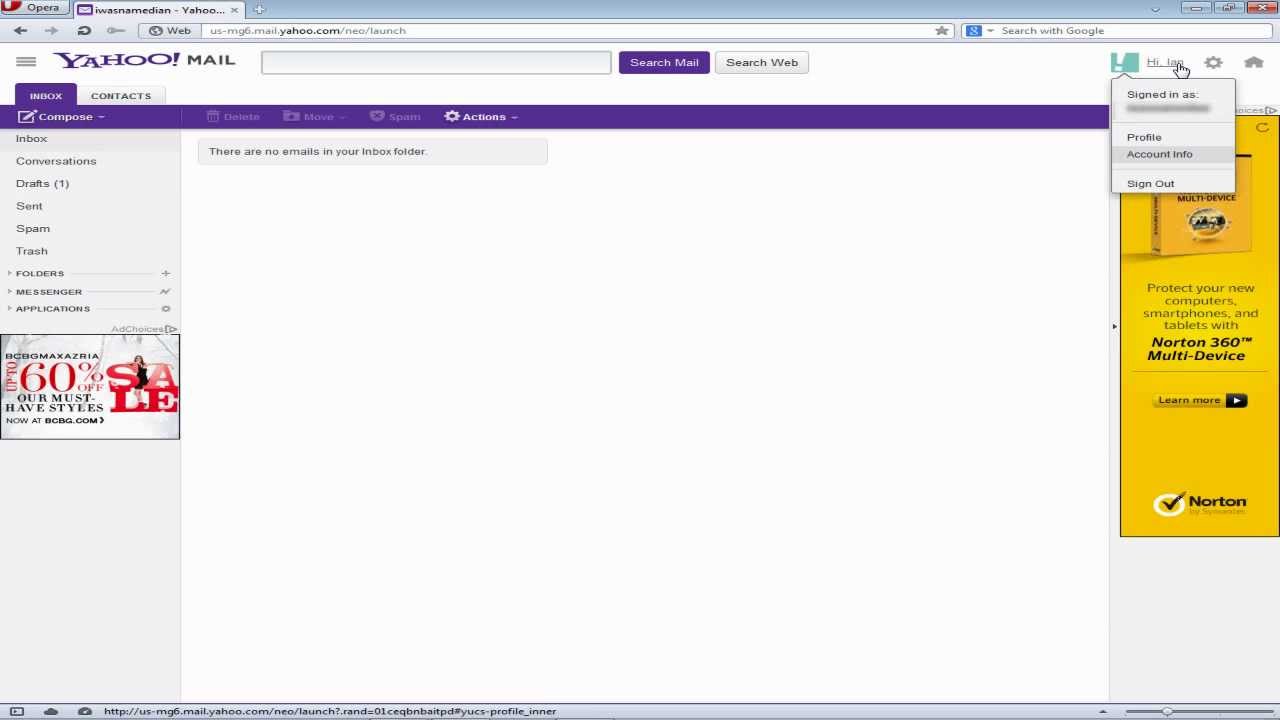Screen dimensions: 1280x720
Task: Click the Opera back arrow
Action: (x=21, y=31)
